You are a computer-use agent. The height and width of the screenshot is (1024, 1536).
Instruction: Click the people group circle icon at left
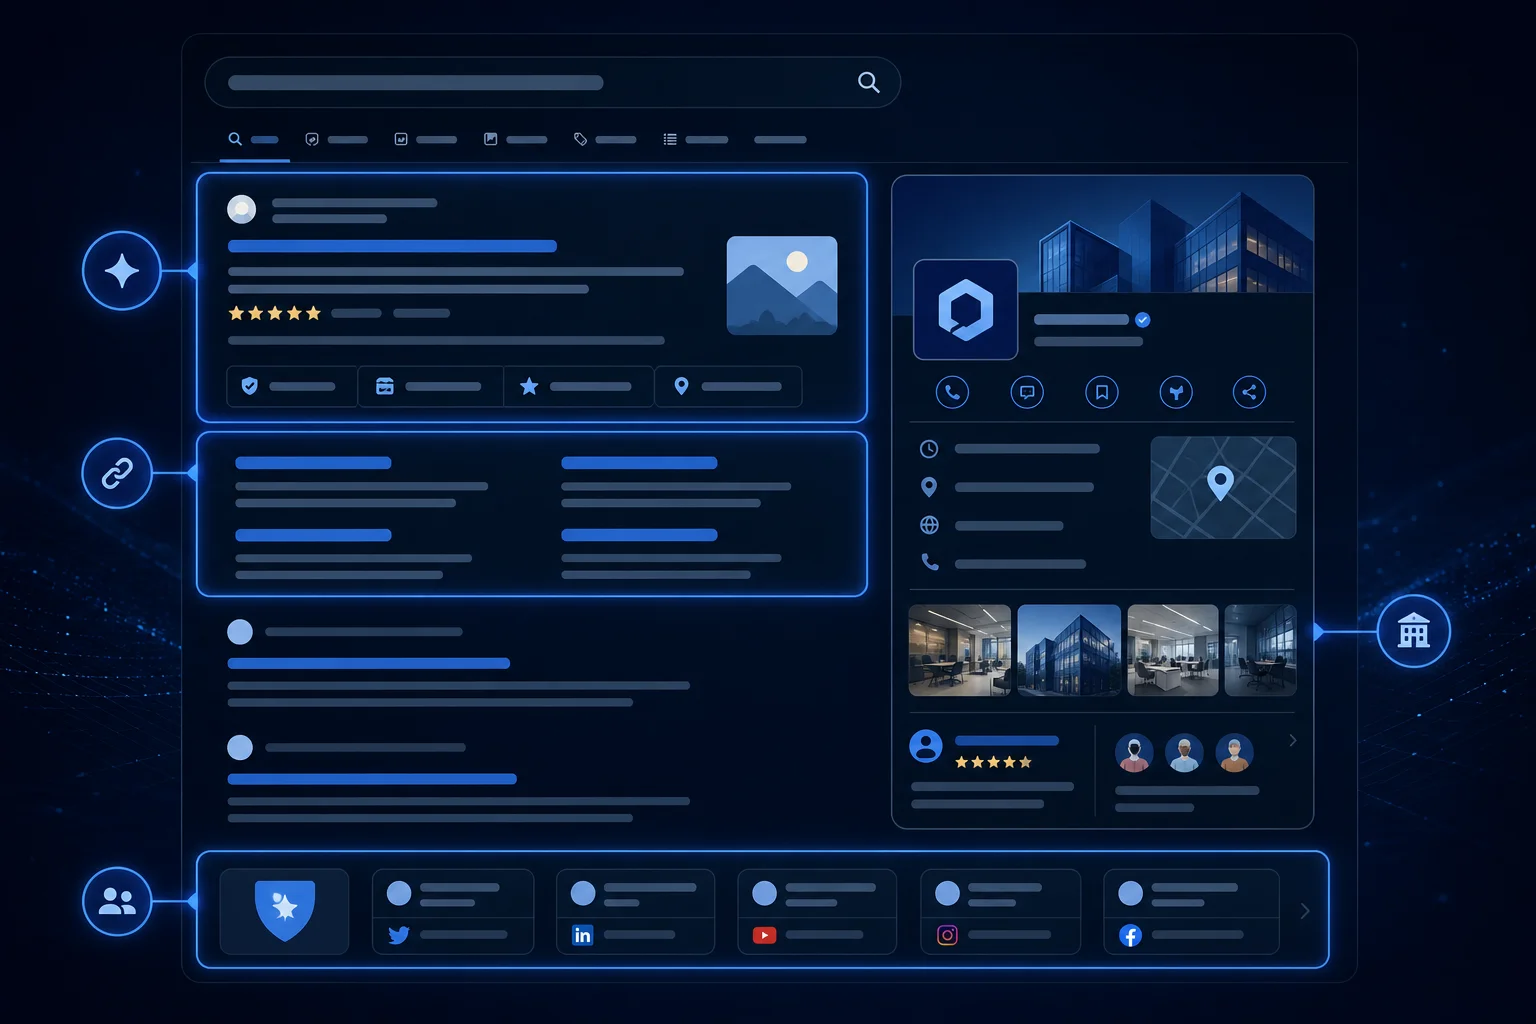pyautogui.click(x=117, y=901)
